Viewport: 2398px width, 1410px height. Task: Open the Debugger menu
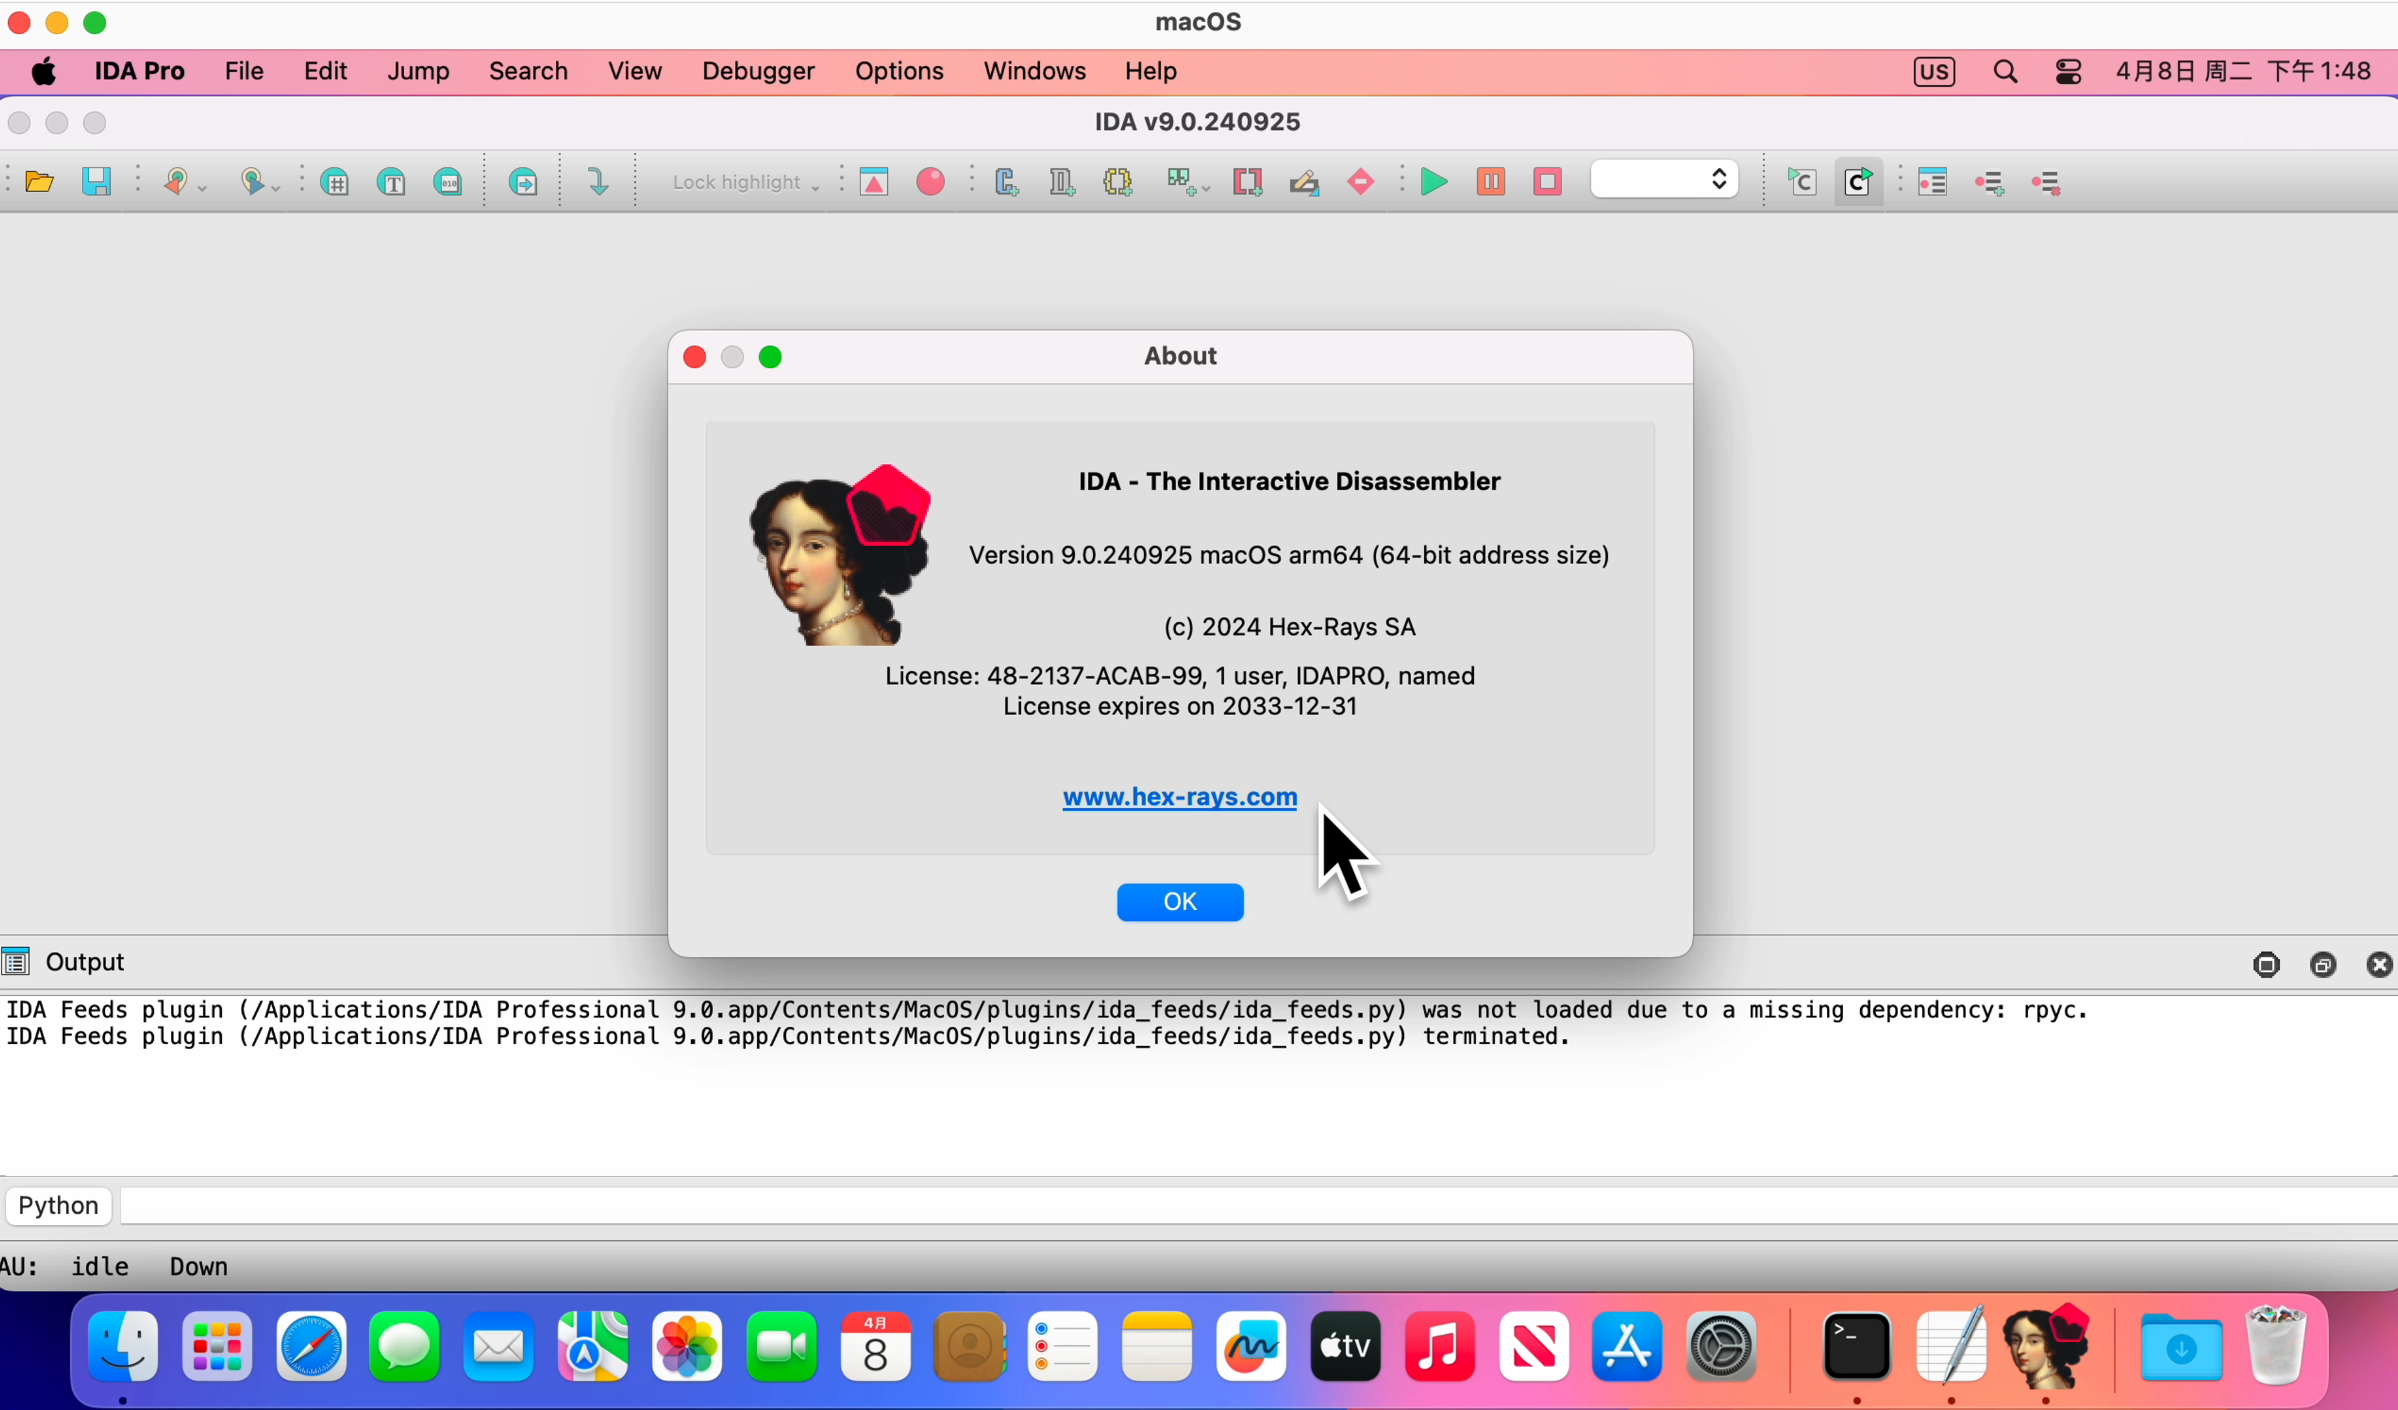pos(758,71)
